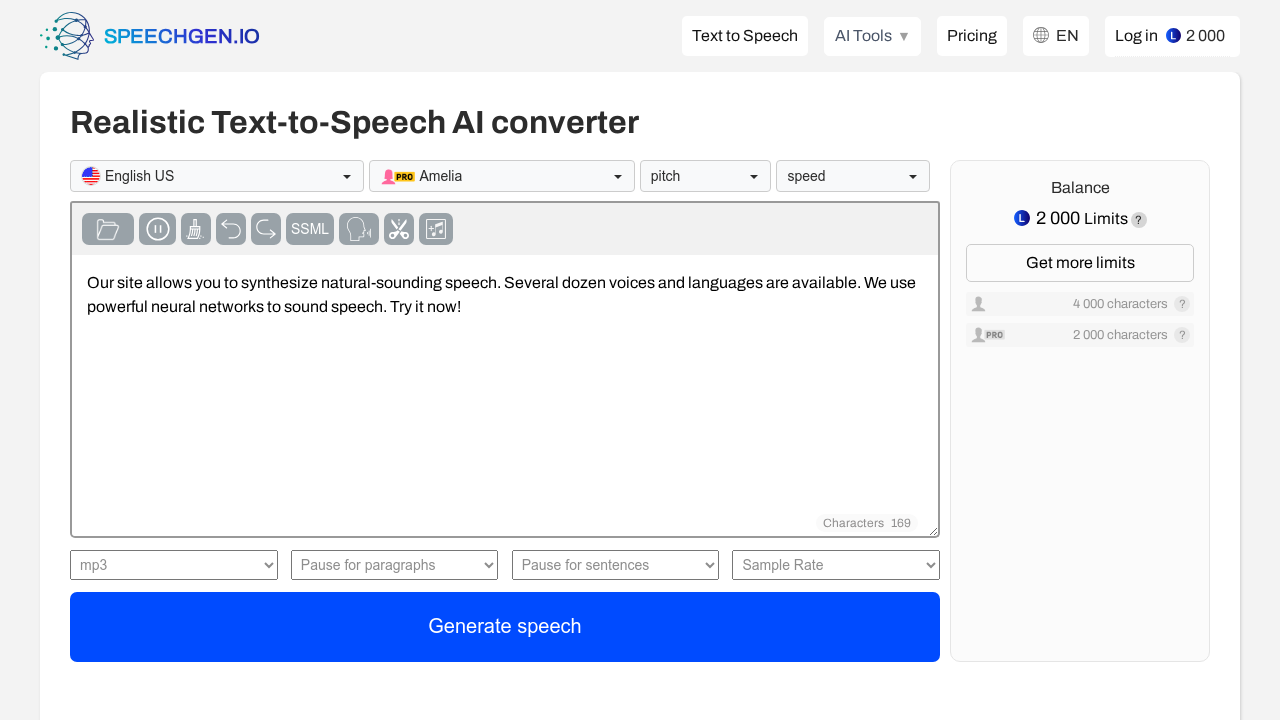Open the add background music icon
The image size is (1280, 720).
436,229
